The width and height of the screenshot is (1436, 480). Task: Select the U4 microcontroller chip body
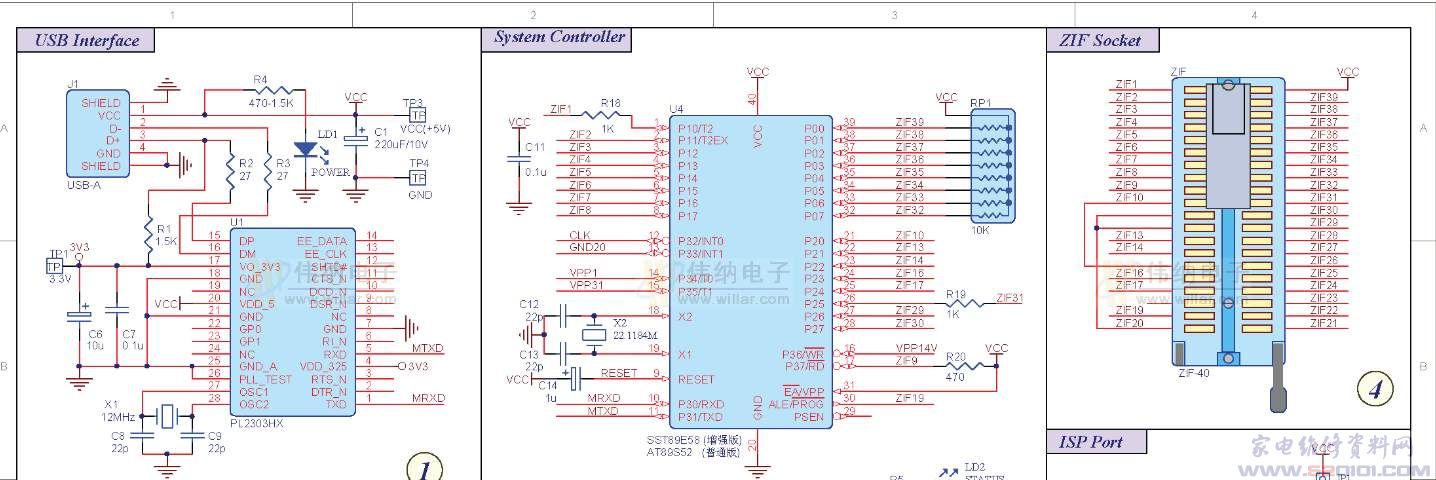tap(750, 271)
